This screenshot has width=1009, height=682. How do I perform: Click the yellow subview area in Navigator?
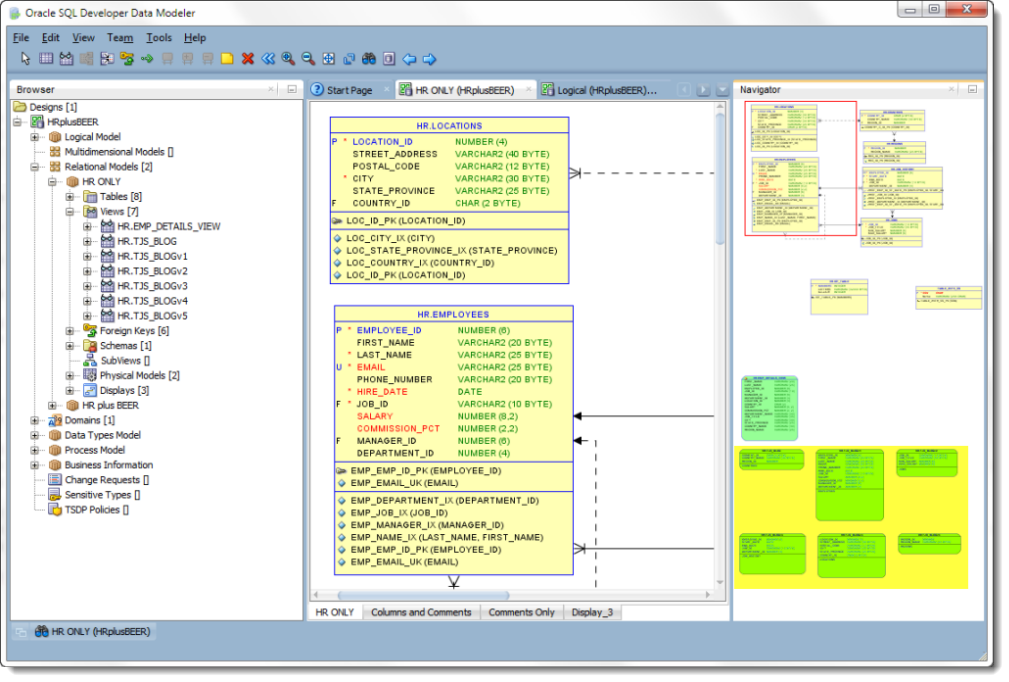tap(851, 517)
